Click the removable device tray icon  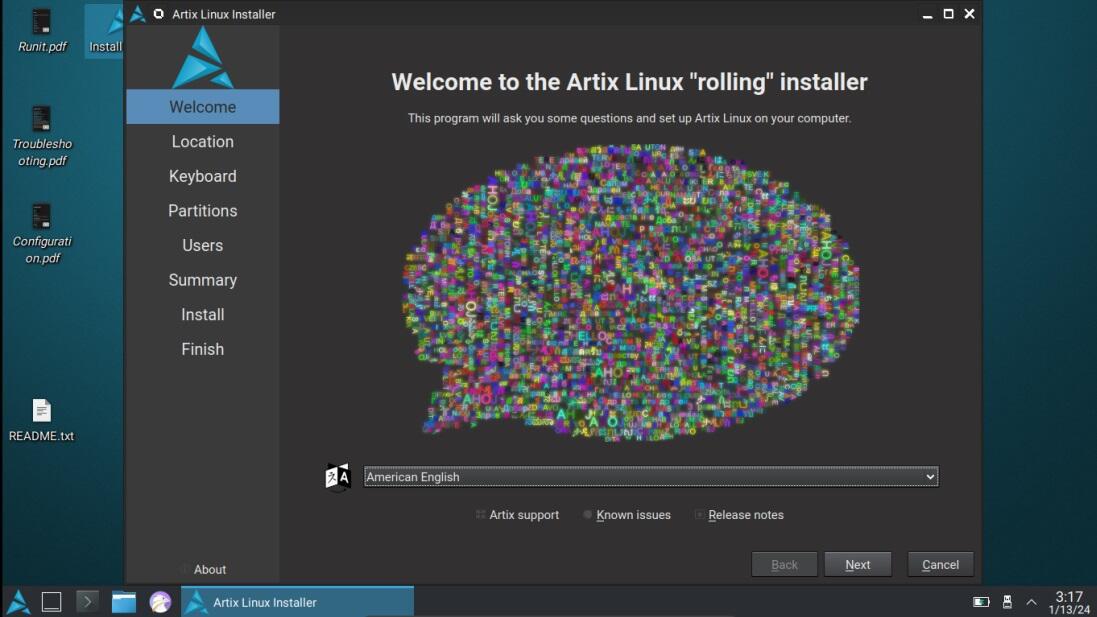click(1007, 602)
